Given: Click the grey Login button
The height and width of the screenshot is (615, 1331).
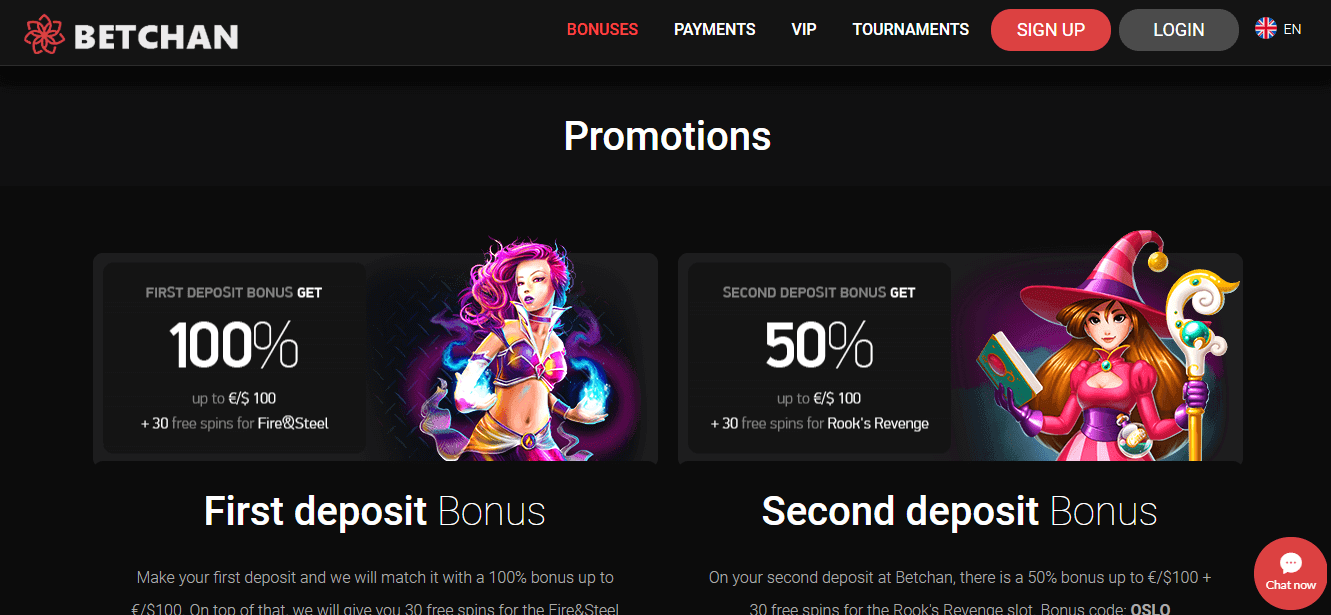Looking at the screenshot, I should (1179, 30).
